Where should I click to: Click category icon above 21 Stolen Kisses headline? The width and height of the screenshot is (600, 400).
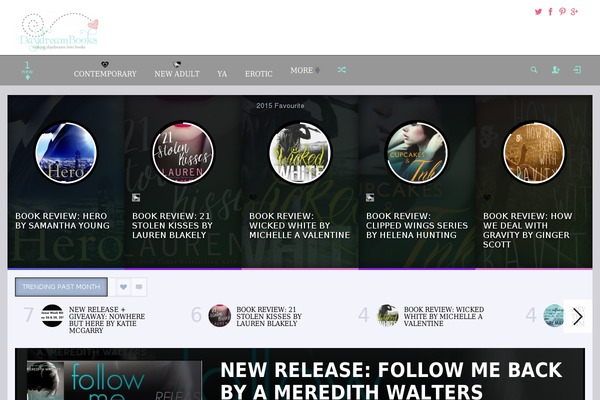click(x=136, y=198)
